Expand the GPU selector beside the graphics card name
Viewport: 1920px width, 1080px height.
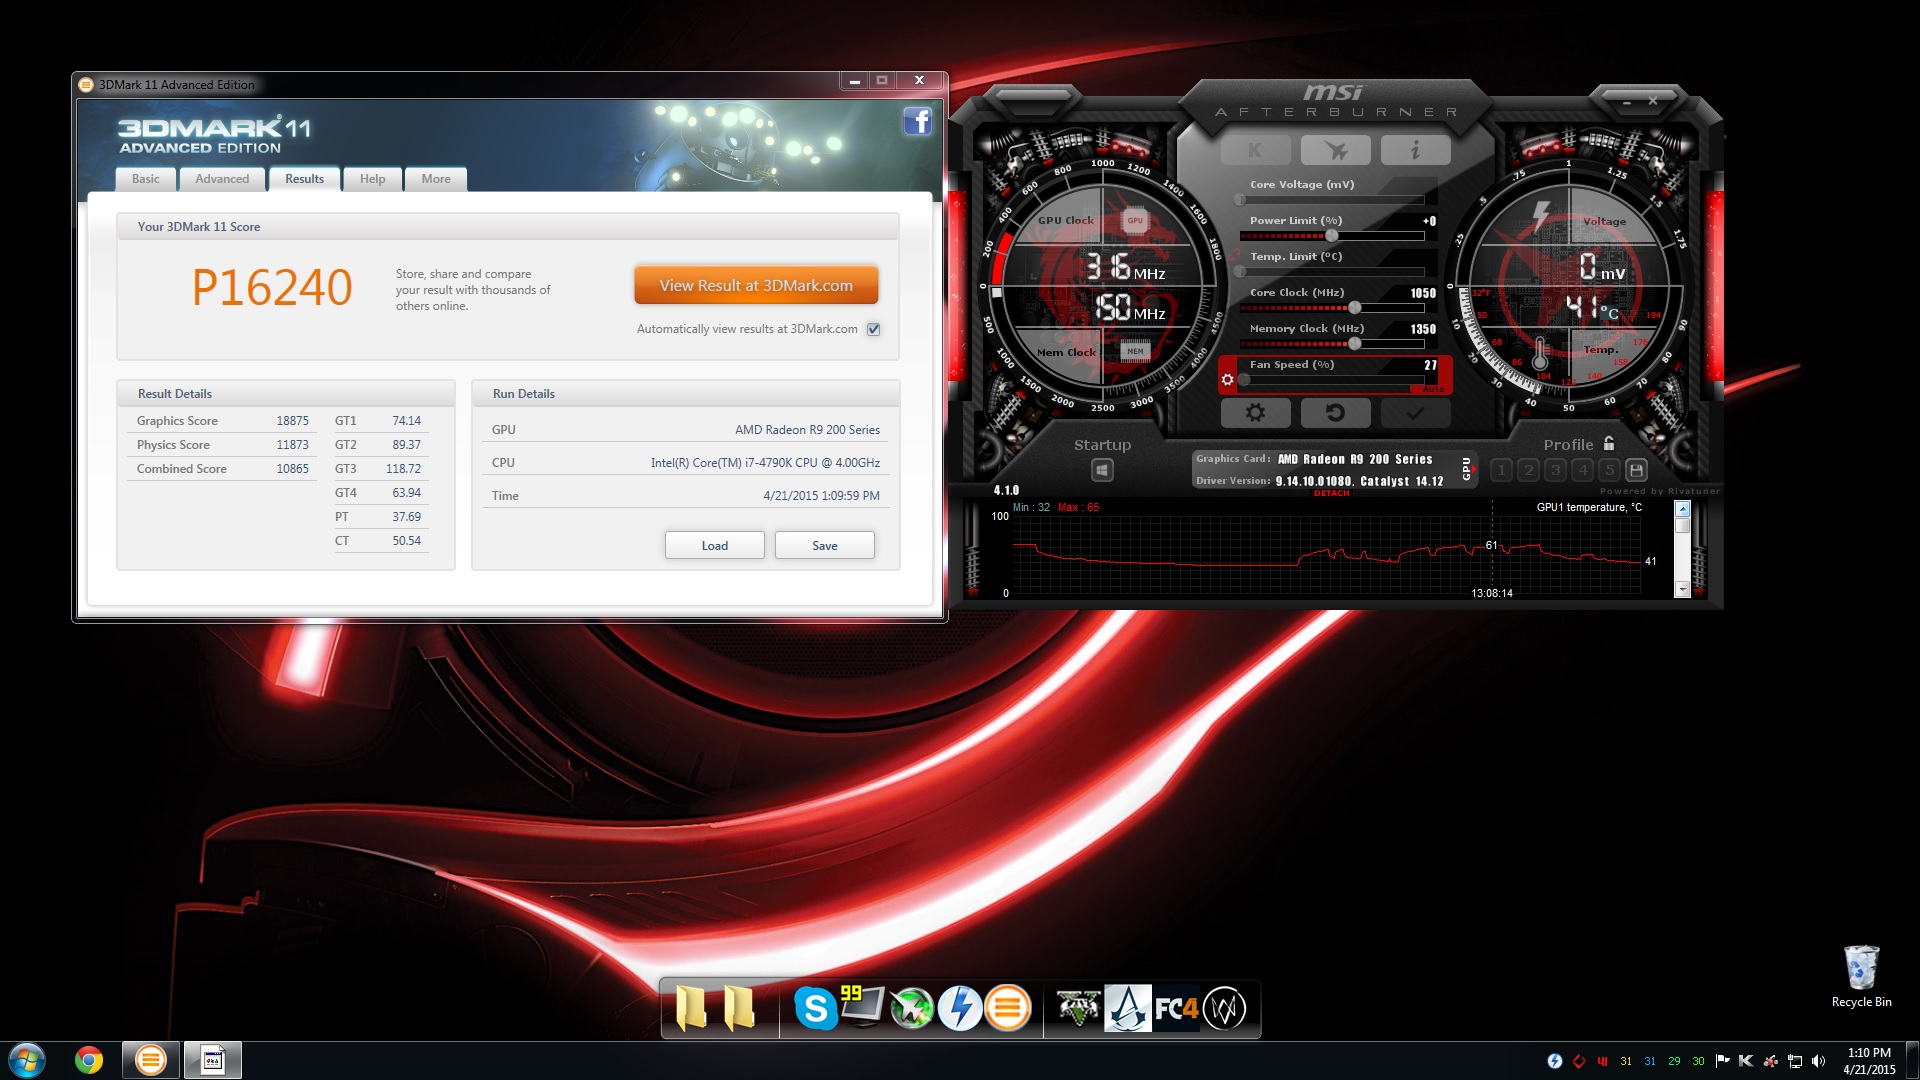[1467, 468]
